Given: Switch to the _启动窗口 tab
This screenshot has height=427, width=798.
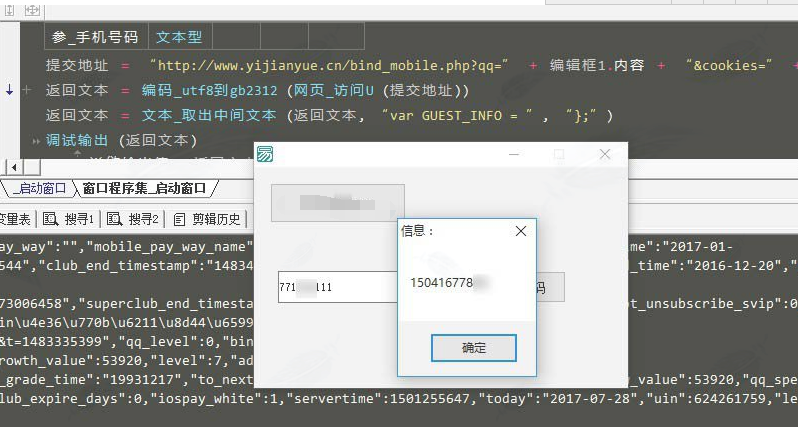Looking at the screenshot, I should [x=40, y=188].
